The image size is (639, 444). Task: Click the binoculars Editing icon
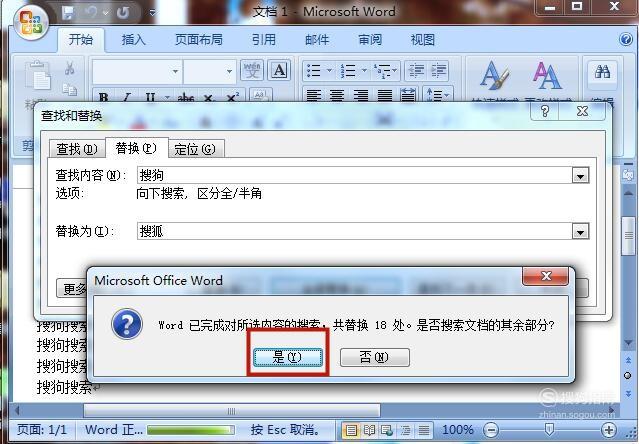pyautogui.click(x=602, y=73)
